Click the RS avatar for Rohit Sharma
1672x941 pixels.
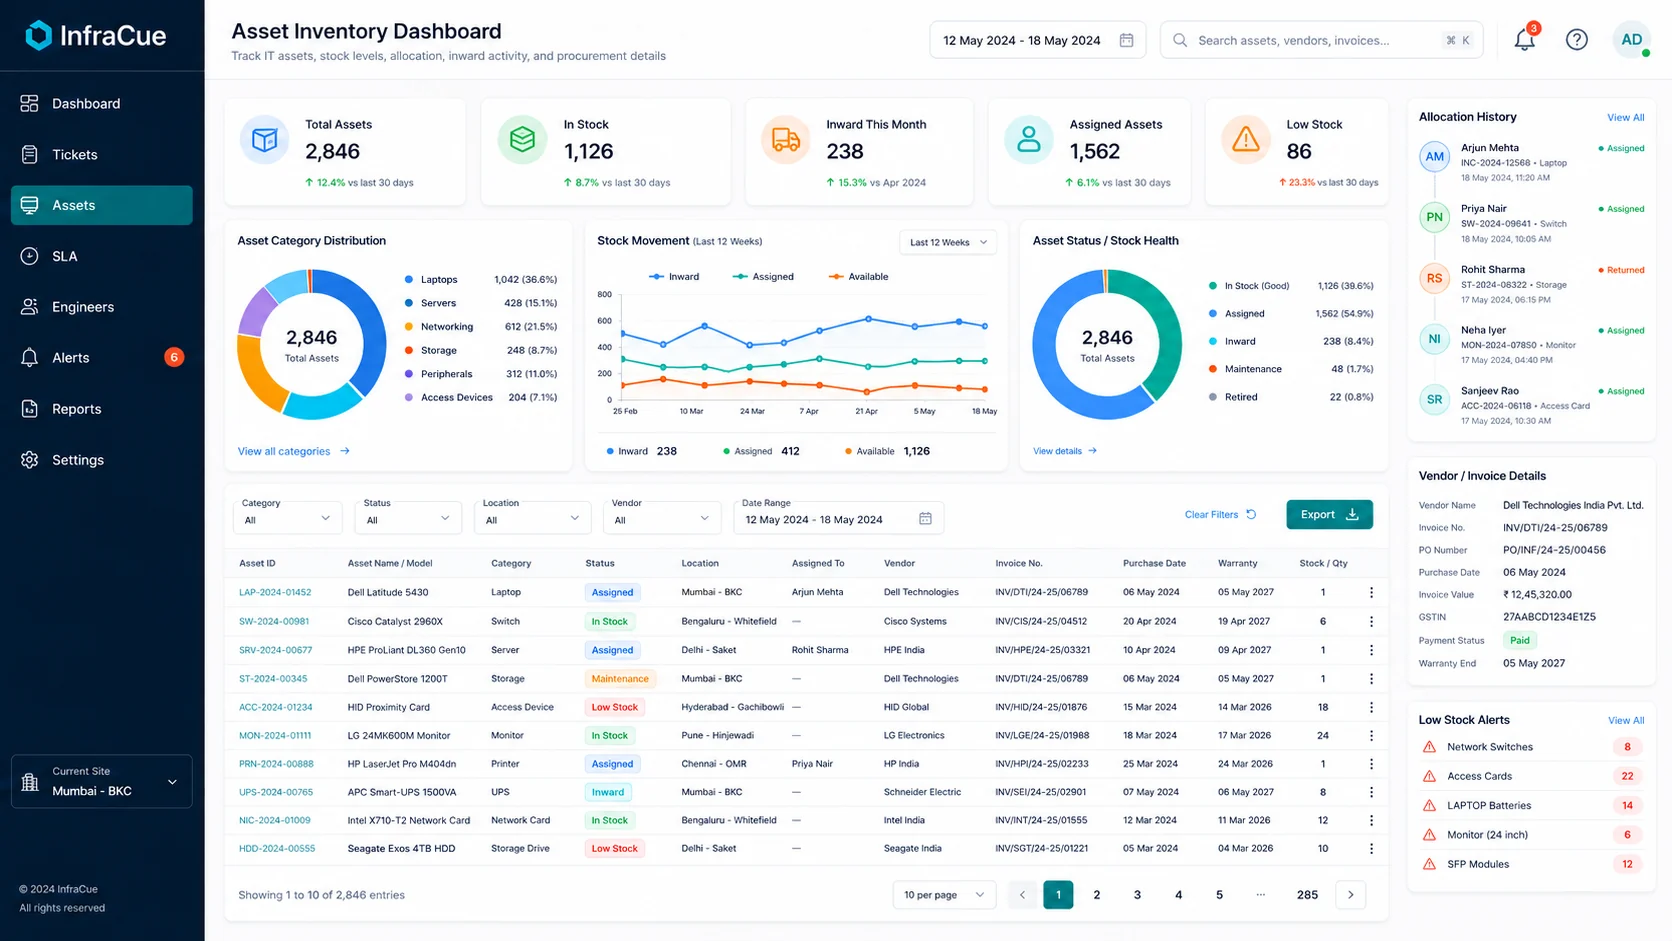pos(1435,278)
